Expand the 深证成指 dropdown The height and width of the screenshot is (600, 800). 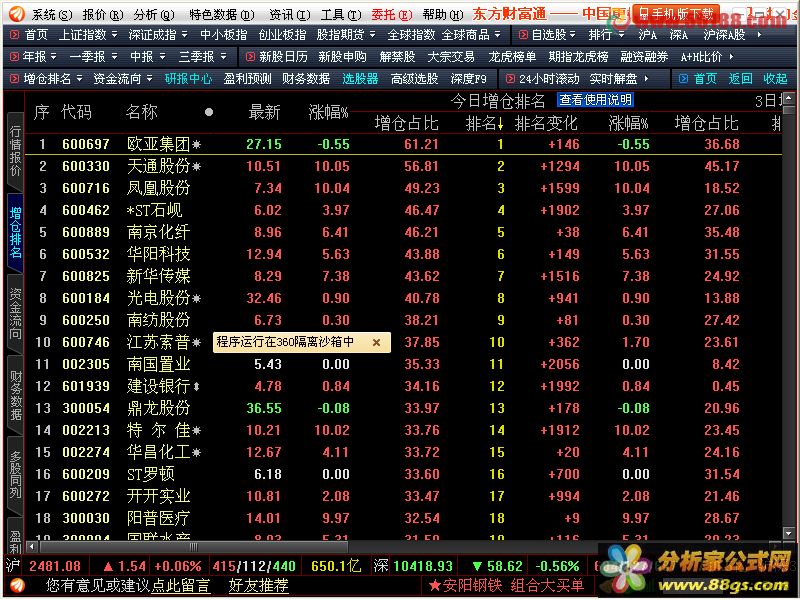pyautogui.click(x=184, y=35)
